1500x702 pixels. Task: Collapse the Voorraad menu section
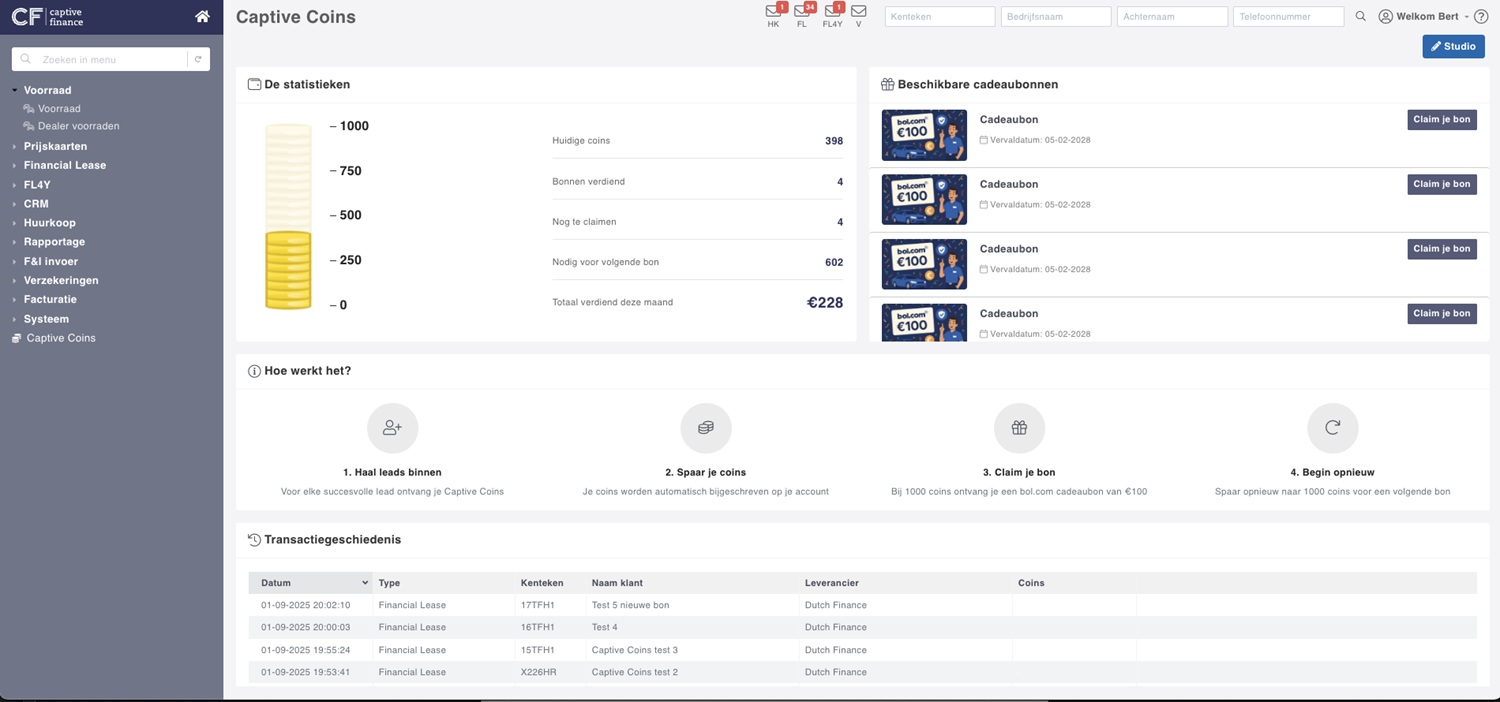pos(47,90)
